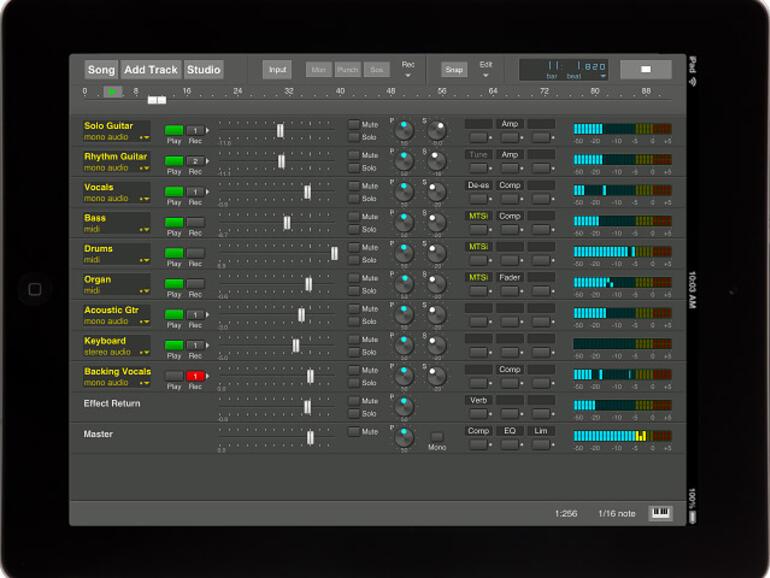Image resolution: width=770 pixels, height=578 pixels.
Task: Click the green playhead marker on the ruler
Action: click(112, 91)
